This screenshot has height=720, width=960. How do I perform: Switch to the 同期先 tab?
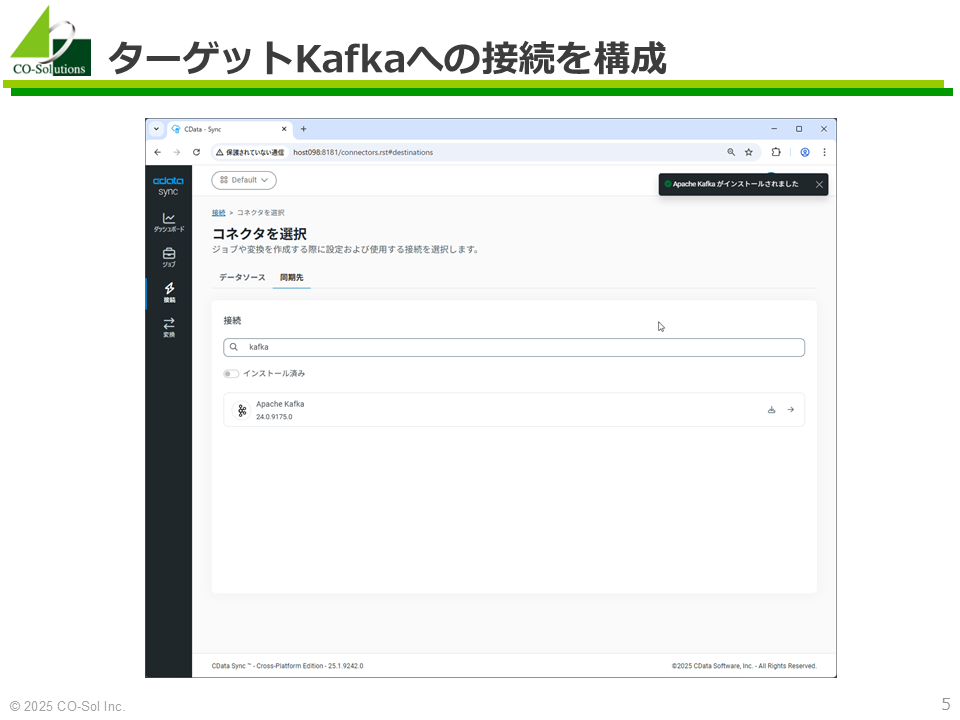[x=291, y=277]
